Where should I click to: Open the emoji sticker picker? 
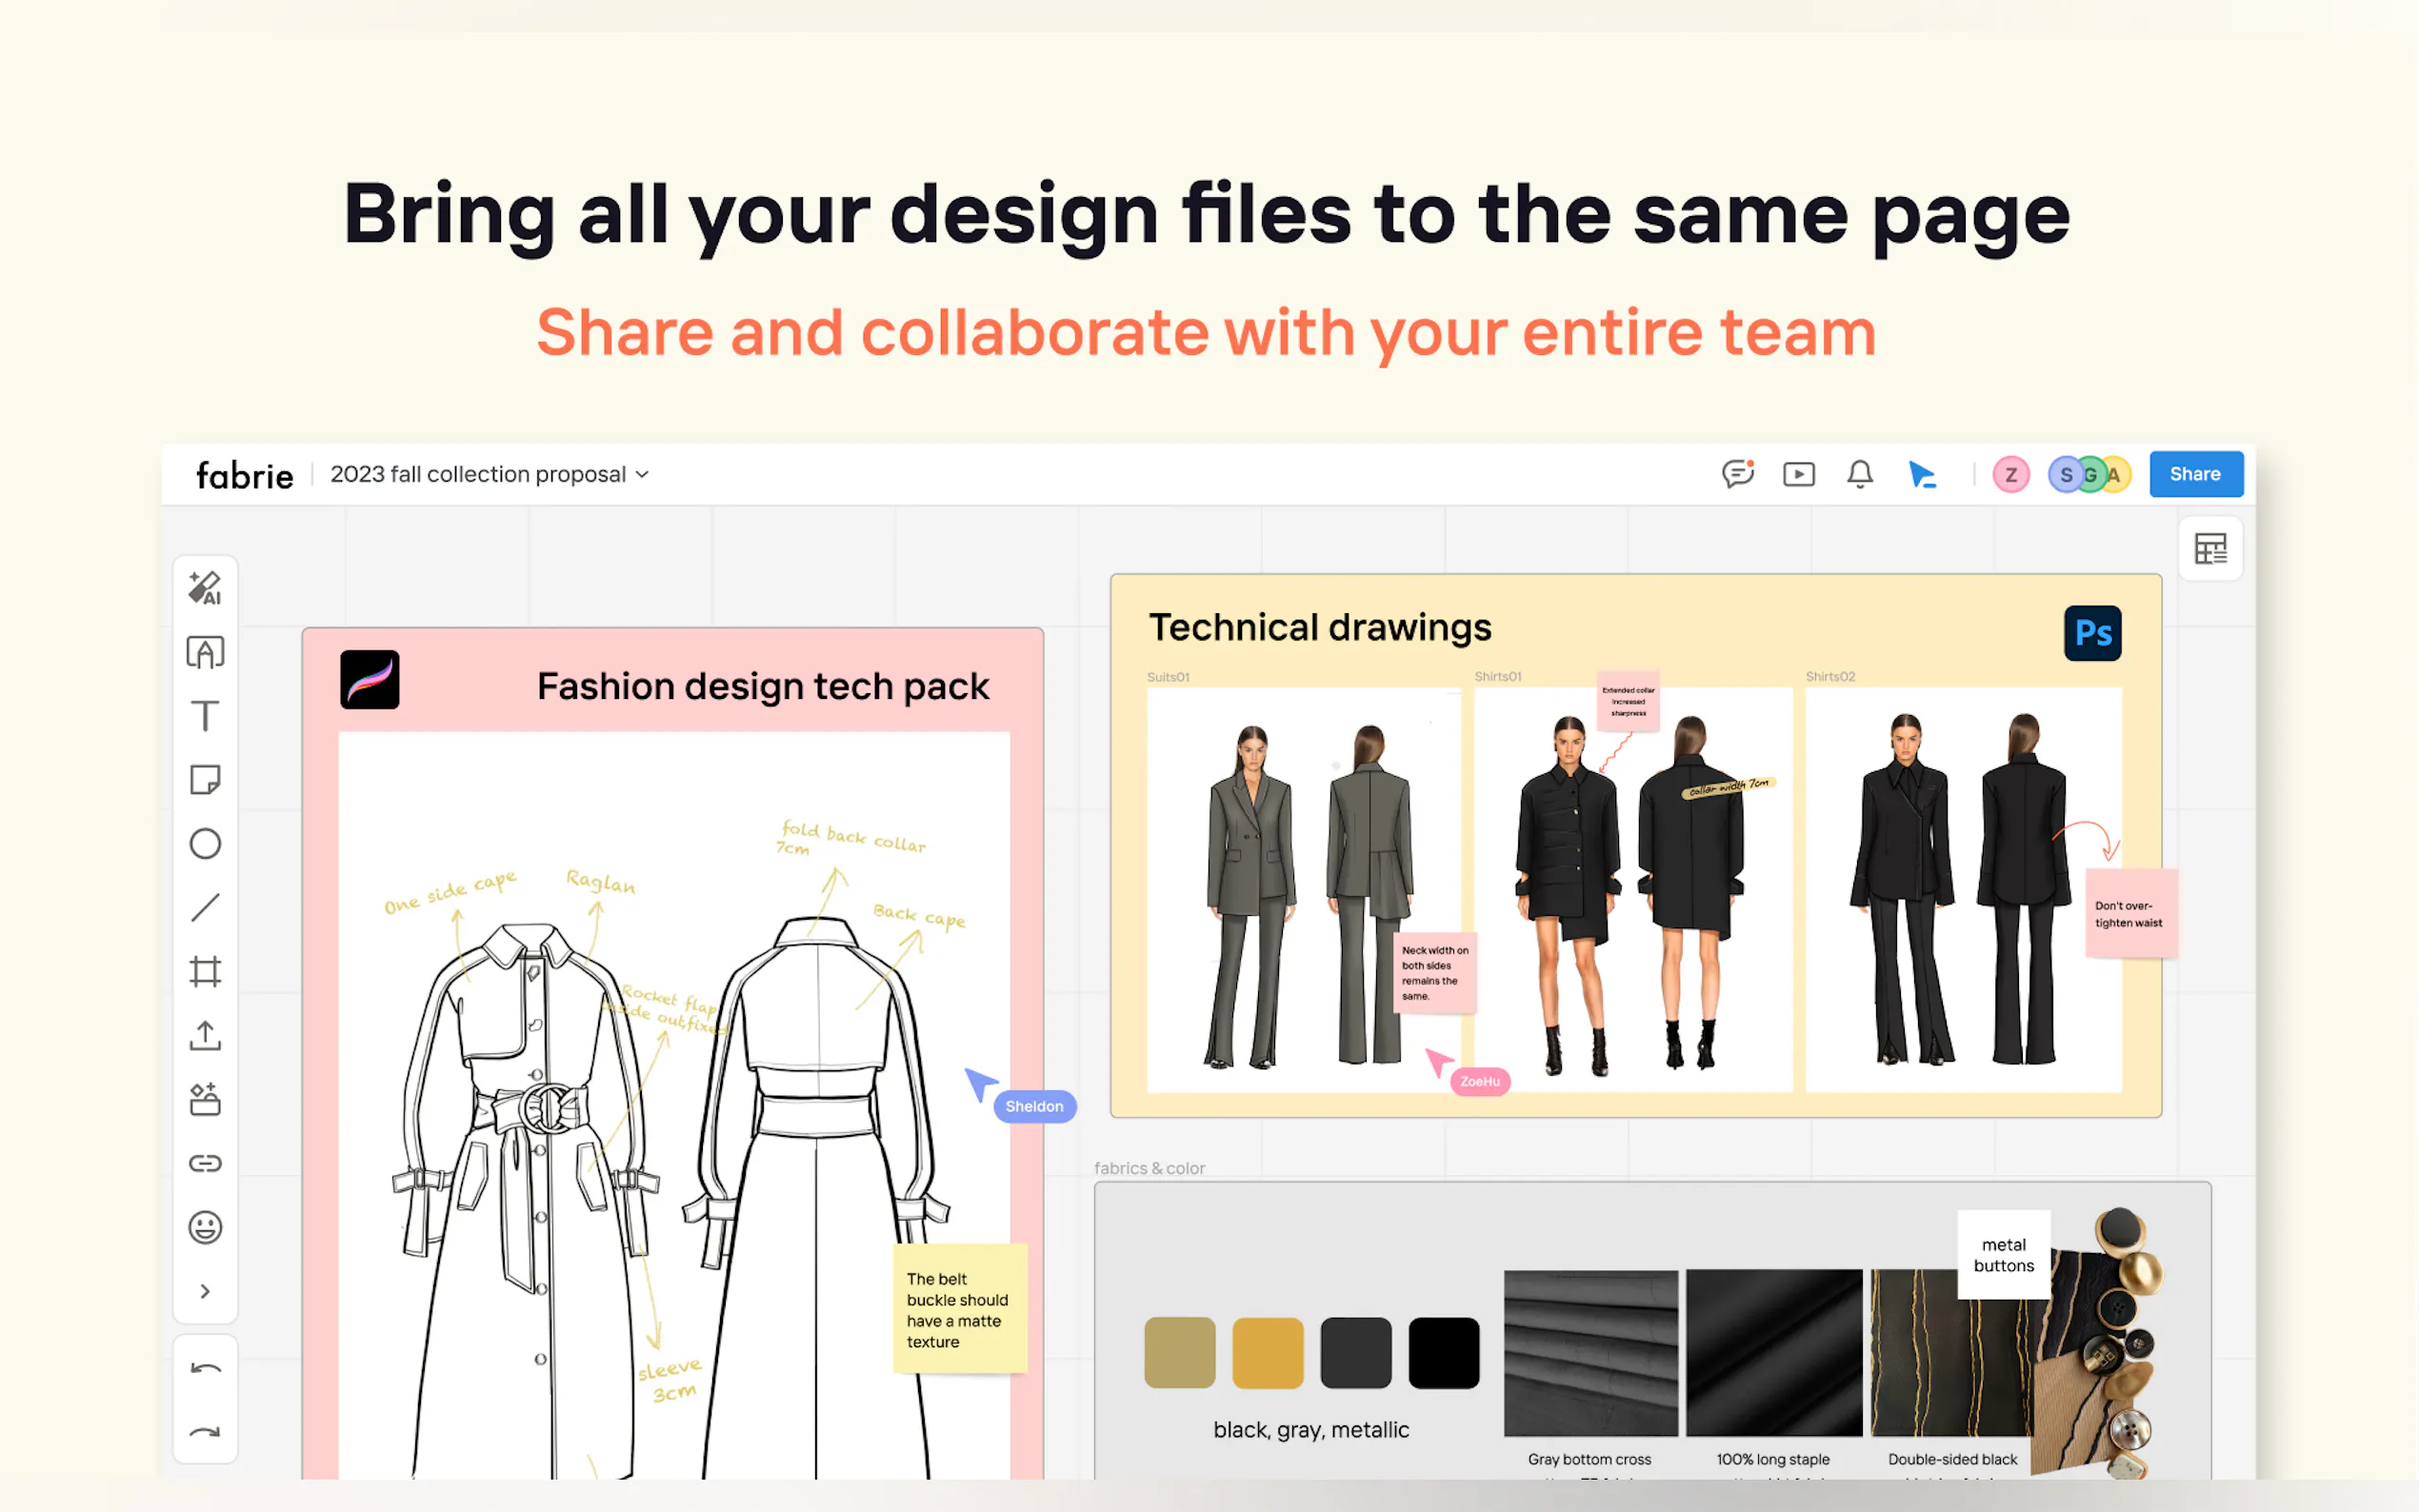205,1227
